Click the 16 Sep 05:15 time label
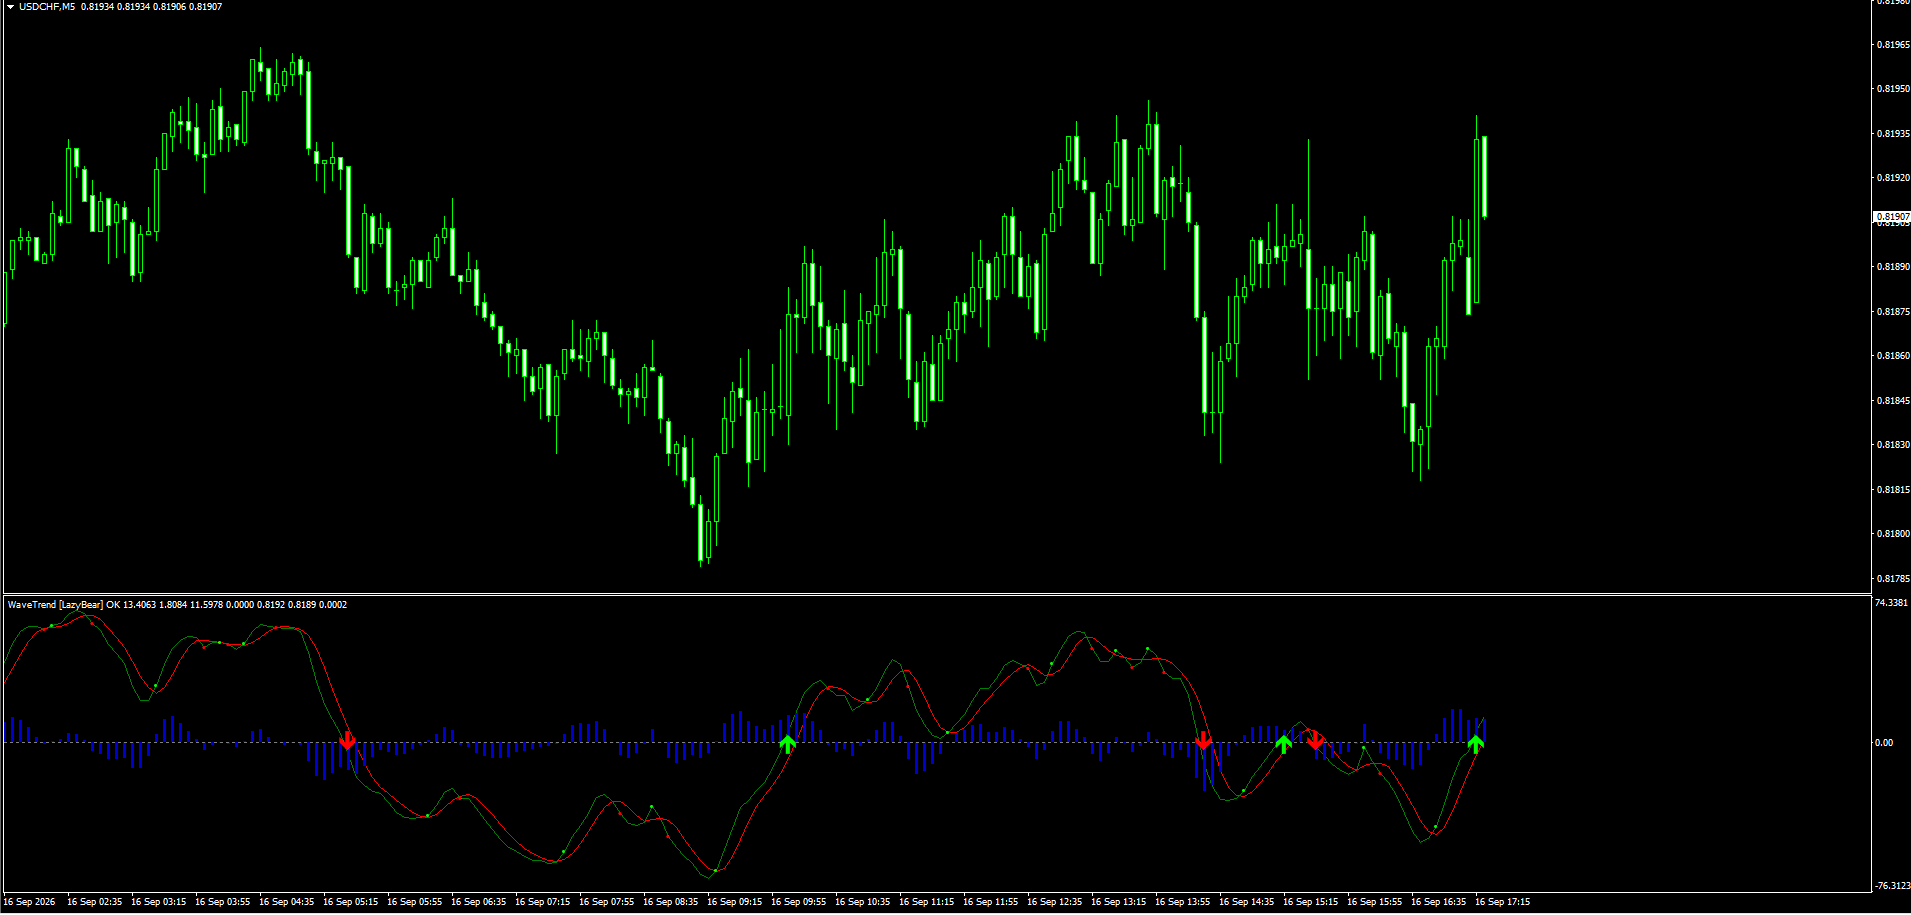The width and height of the screenshot is (1911, 915). pyautogui.click(x=350, y=902)
